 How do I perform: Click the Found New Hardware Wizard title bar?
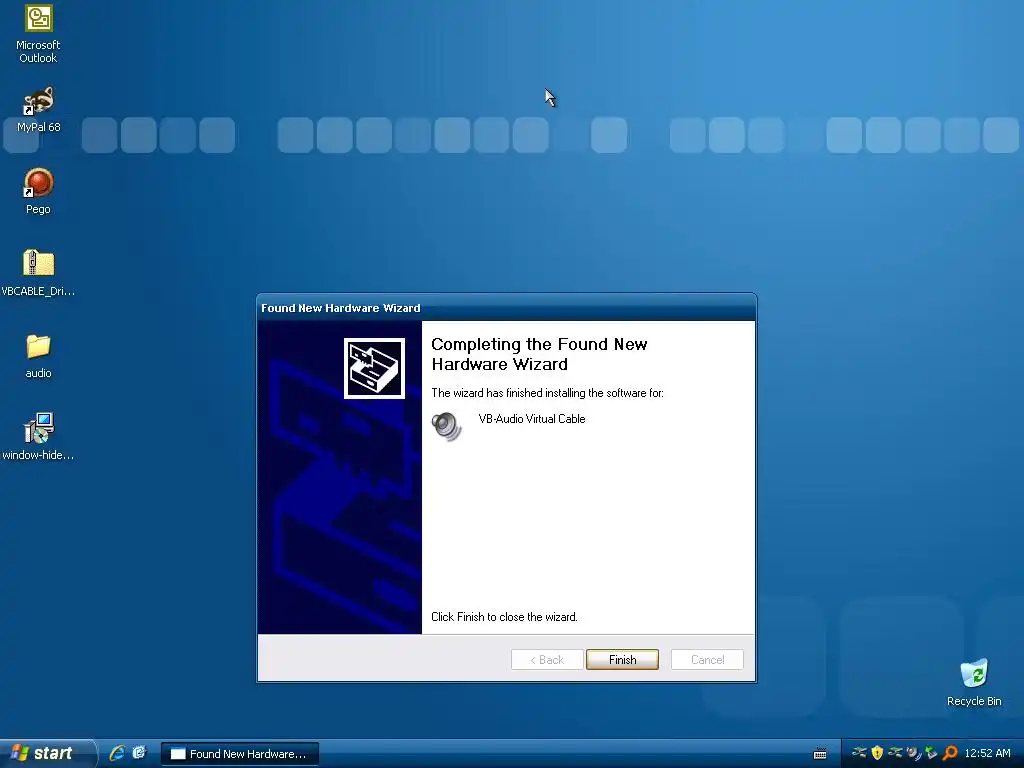(x=506, y=308)
